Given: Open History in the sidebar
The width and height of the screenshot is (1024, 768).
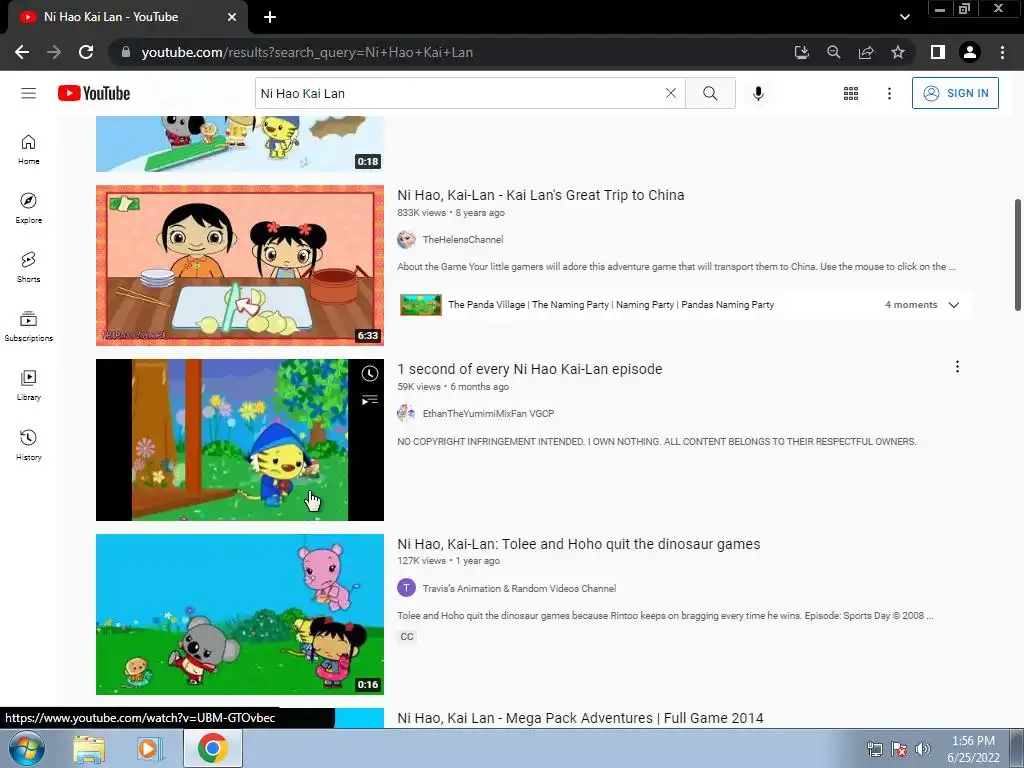Looking at the screenshot, I should [28, 444].
